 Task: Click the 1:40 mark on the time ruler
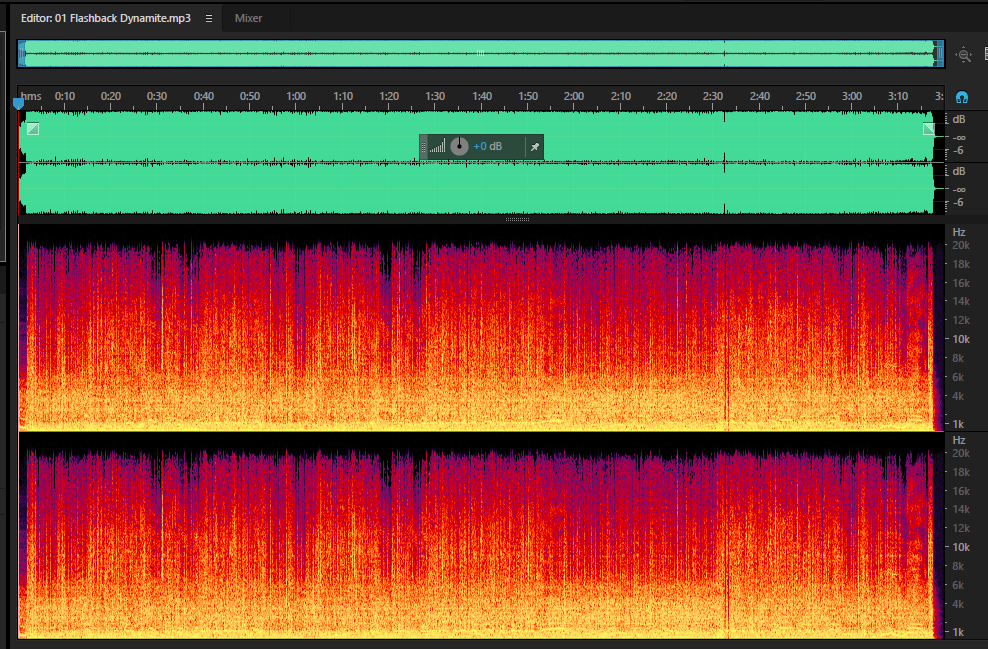tap(482, 96)
